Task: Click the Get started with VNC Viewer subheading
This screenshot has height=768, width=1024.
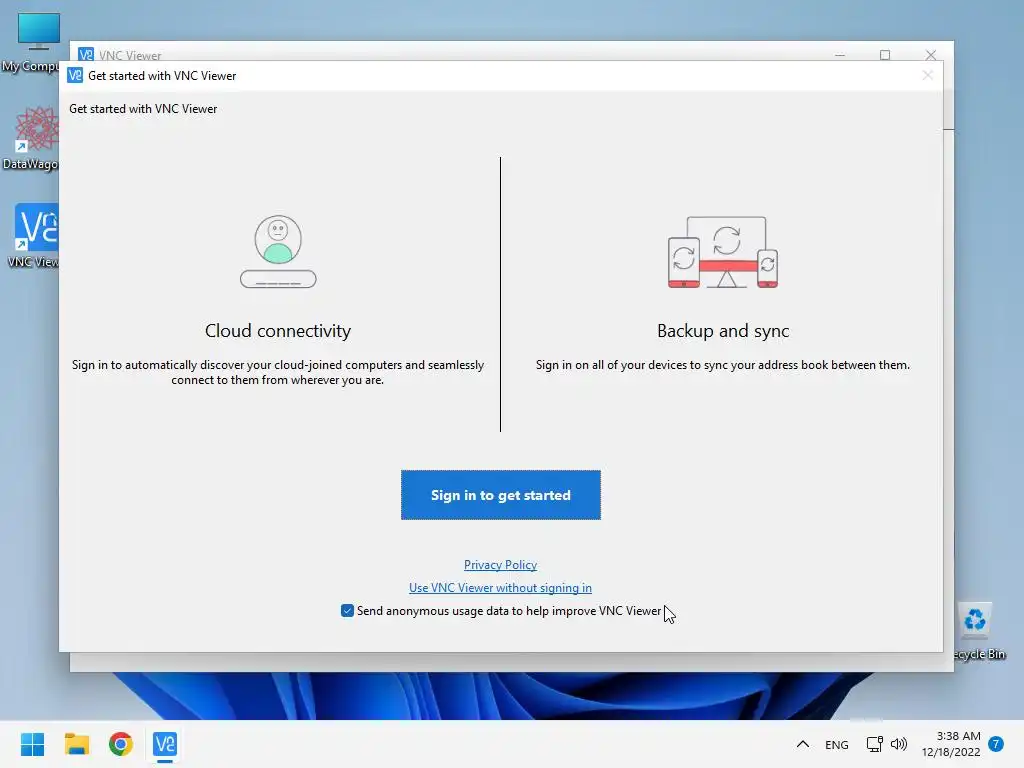Action: click(x=143, y=109)
